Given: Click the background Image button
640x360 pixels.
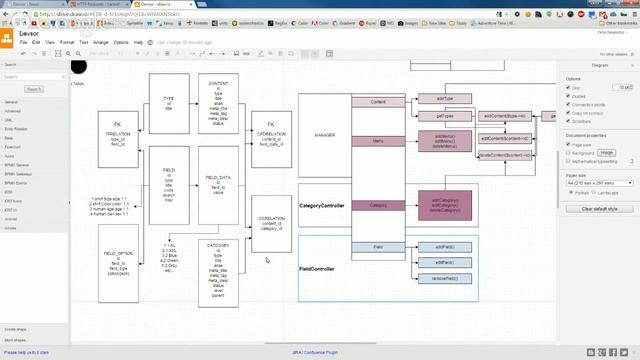Looking at the screenshot, I should pos(607,153).
